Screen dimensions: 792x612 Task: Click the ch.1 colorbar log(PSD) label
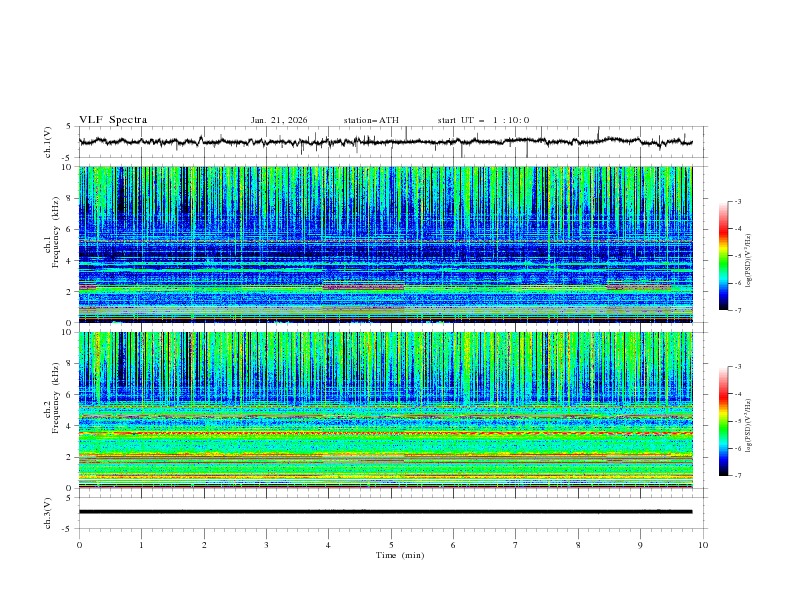749,261
